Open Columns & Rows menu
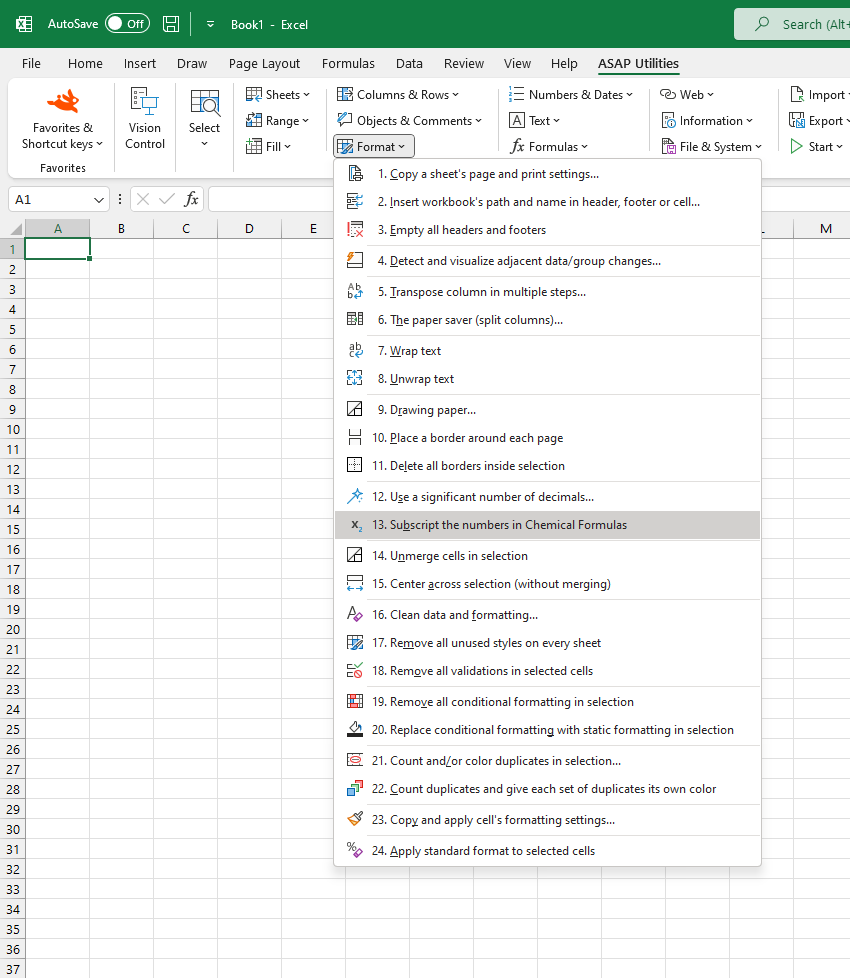The image size is (850, 978). coord(398,95)
